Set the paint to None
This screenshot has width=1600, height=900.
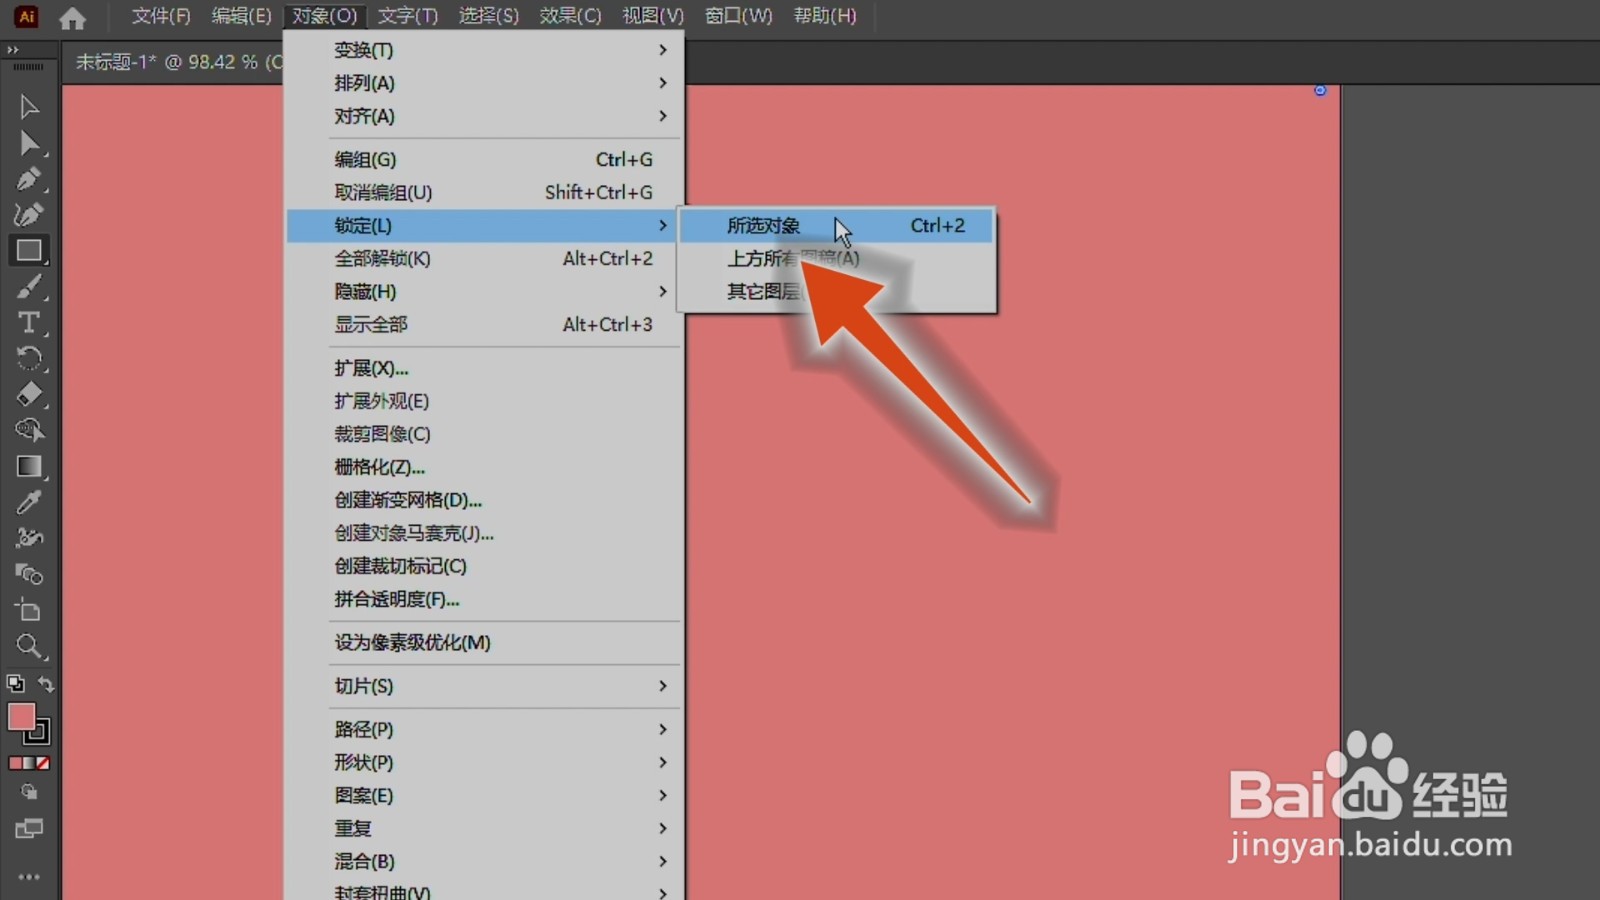[x=43, y=763]
